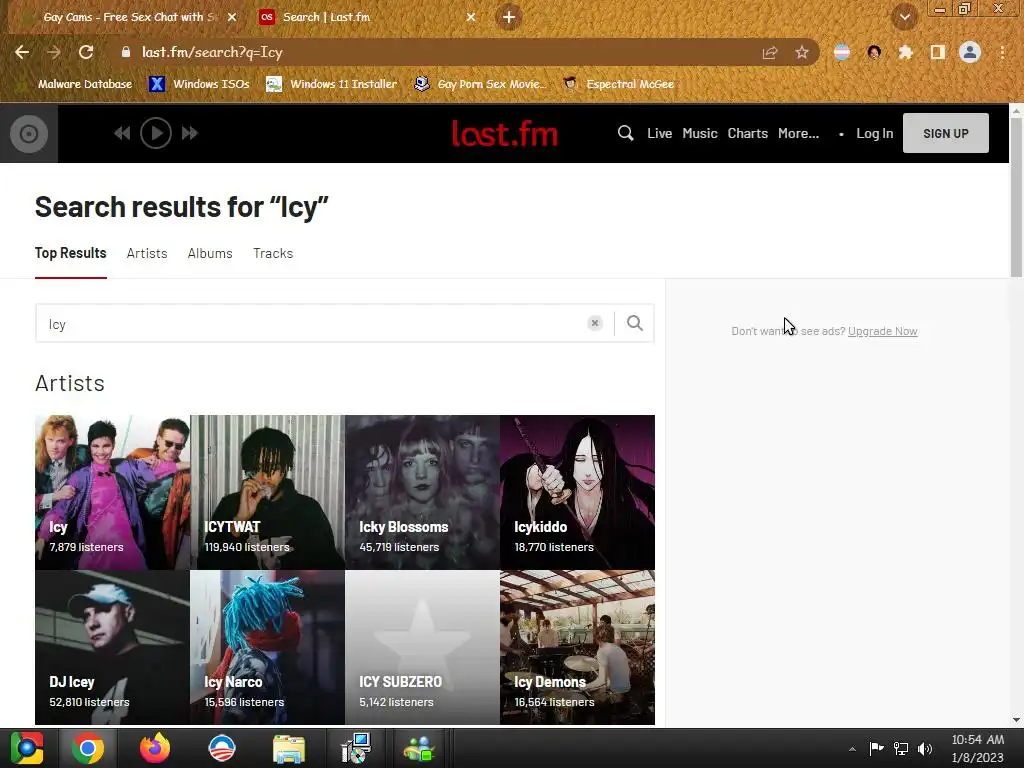
Task: Open the file explorer folder in taskbar
Action: pos(289,748)
